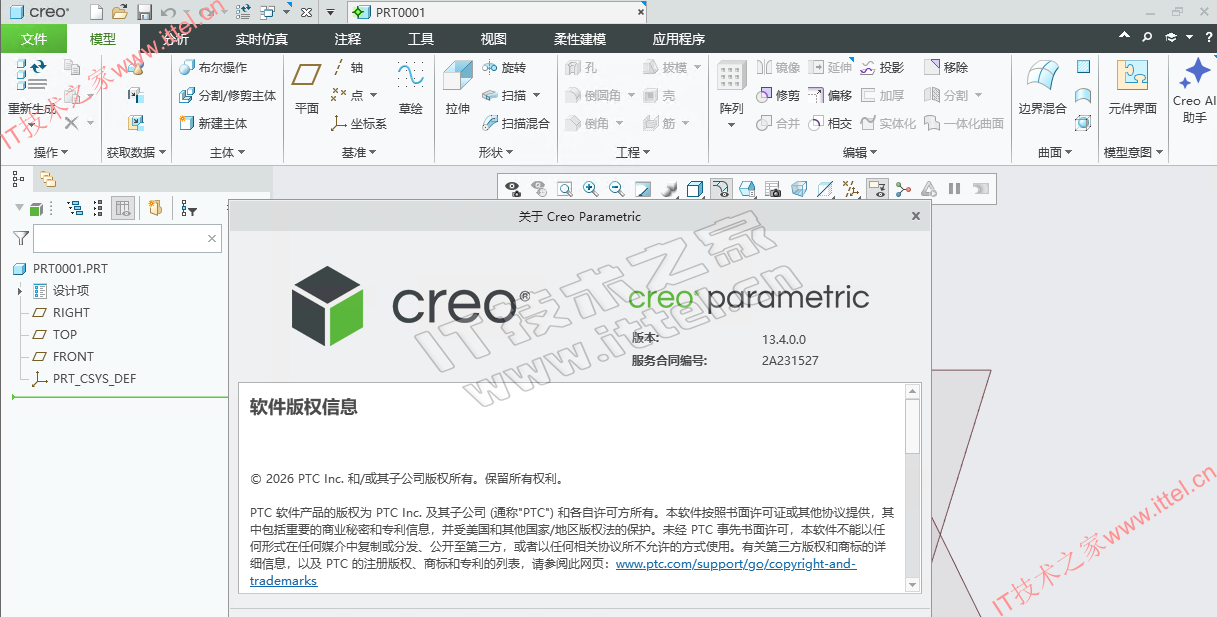Image resolution: width=1217 pixels, height=617 pixels.
Task: Click the search icon in the title bar
Action: click(x=1147, y=38)
